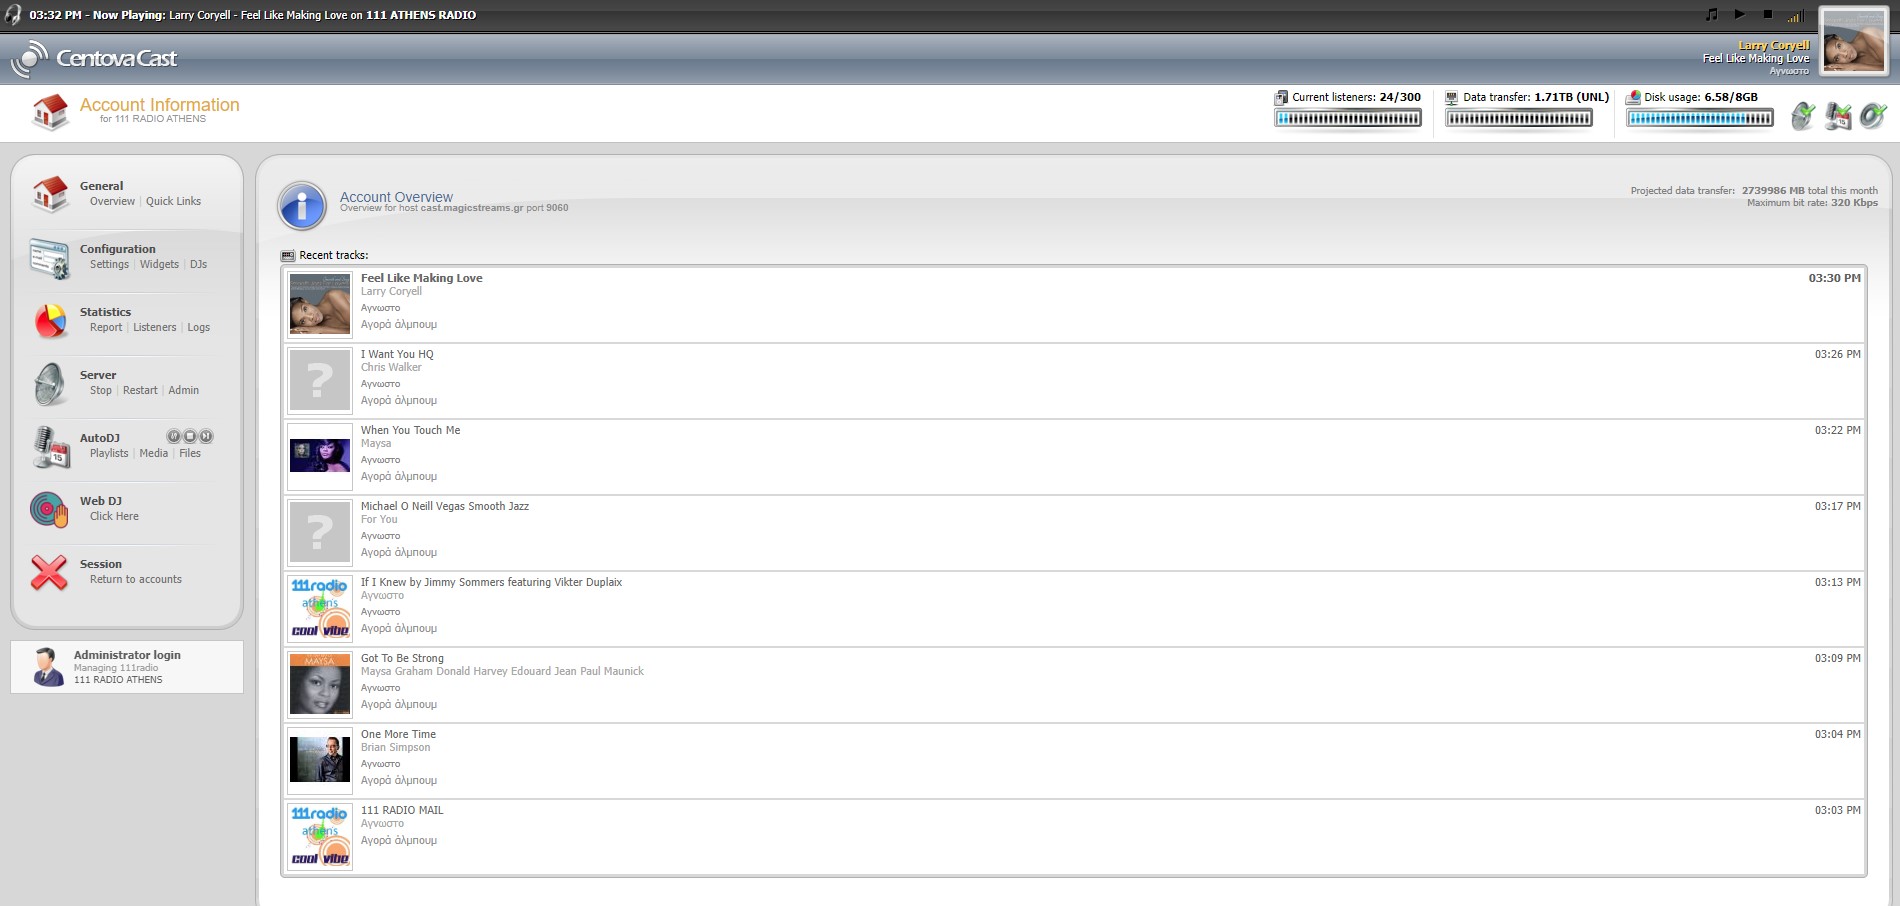The image size is (1900, 906).
Task: Open the Listeners statistics page
Action: point(154,327)
